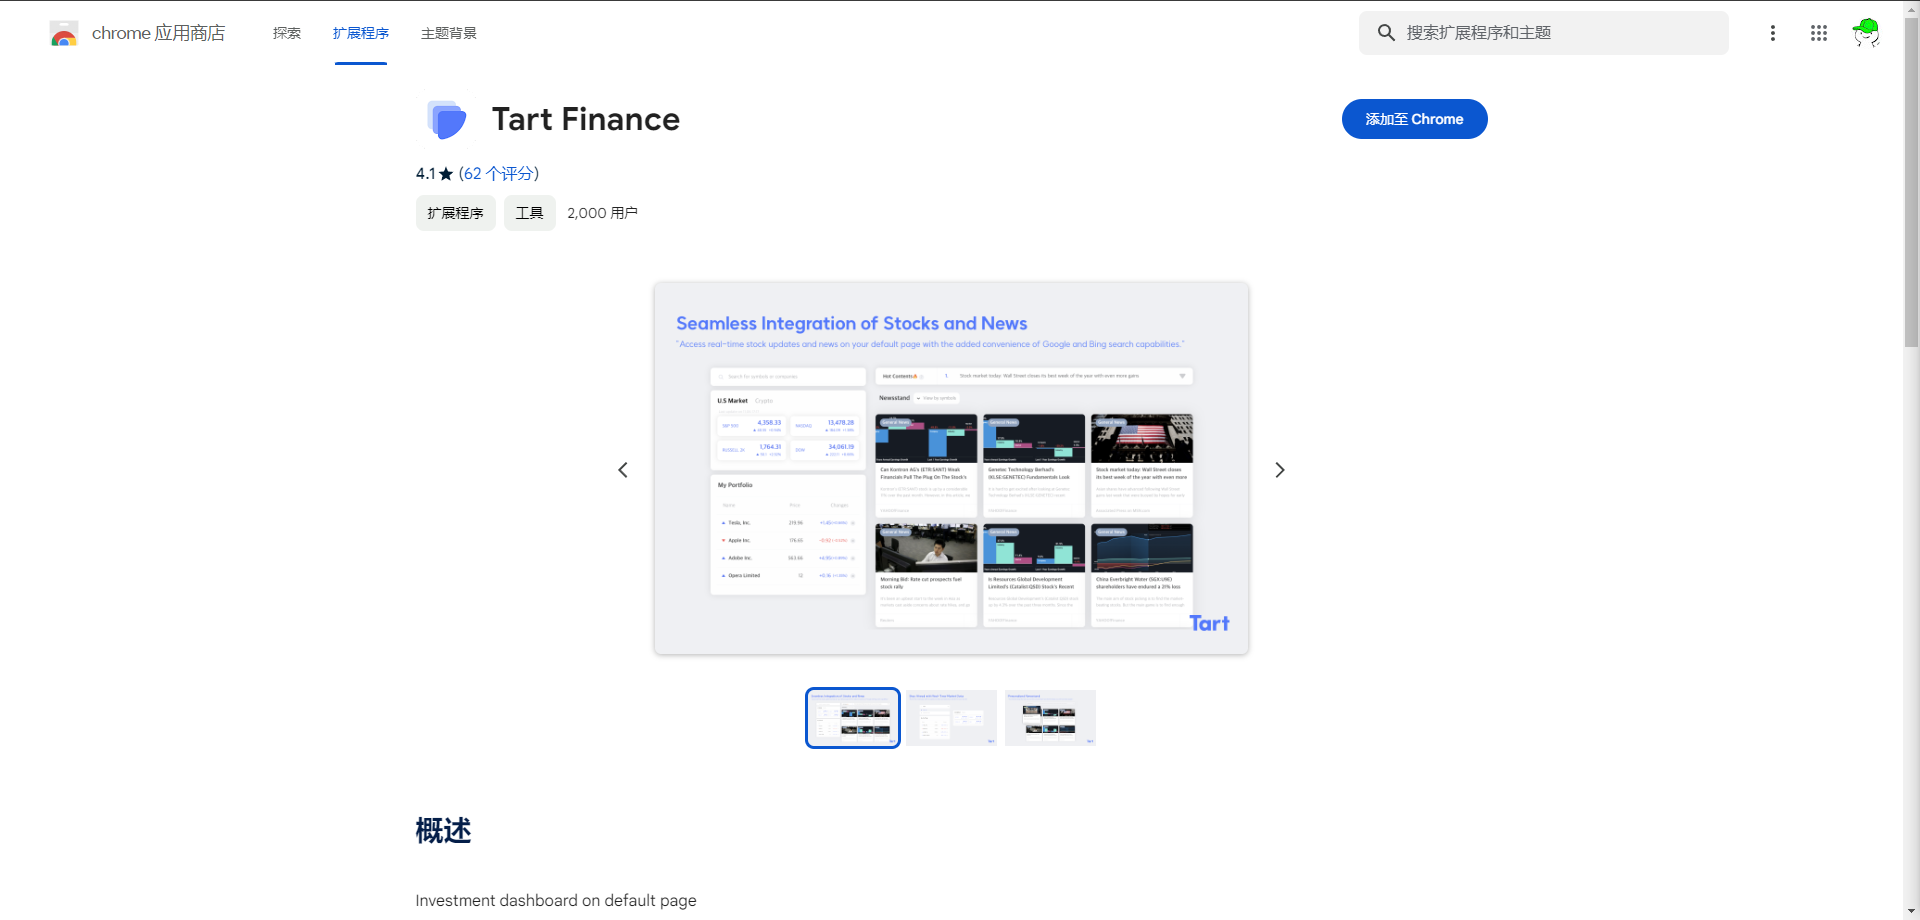Select the first screenshot thumbnail
The width and height of the screenshot is (1920, 920).
[853, 718]
